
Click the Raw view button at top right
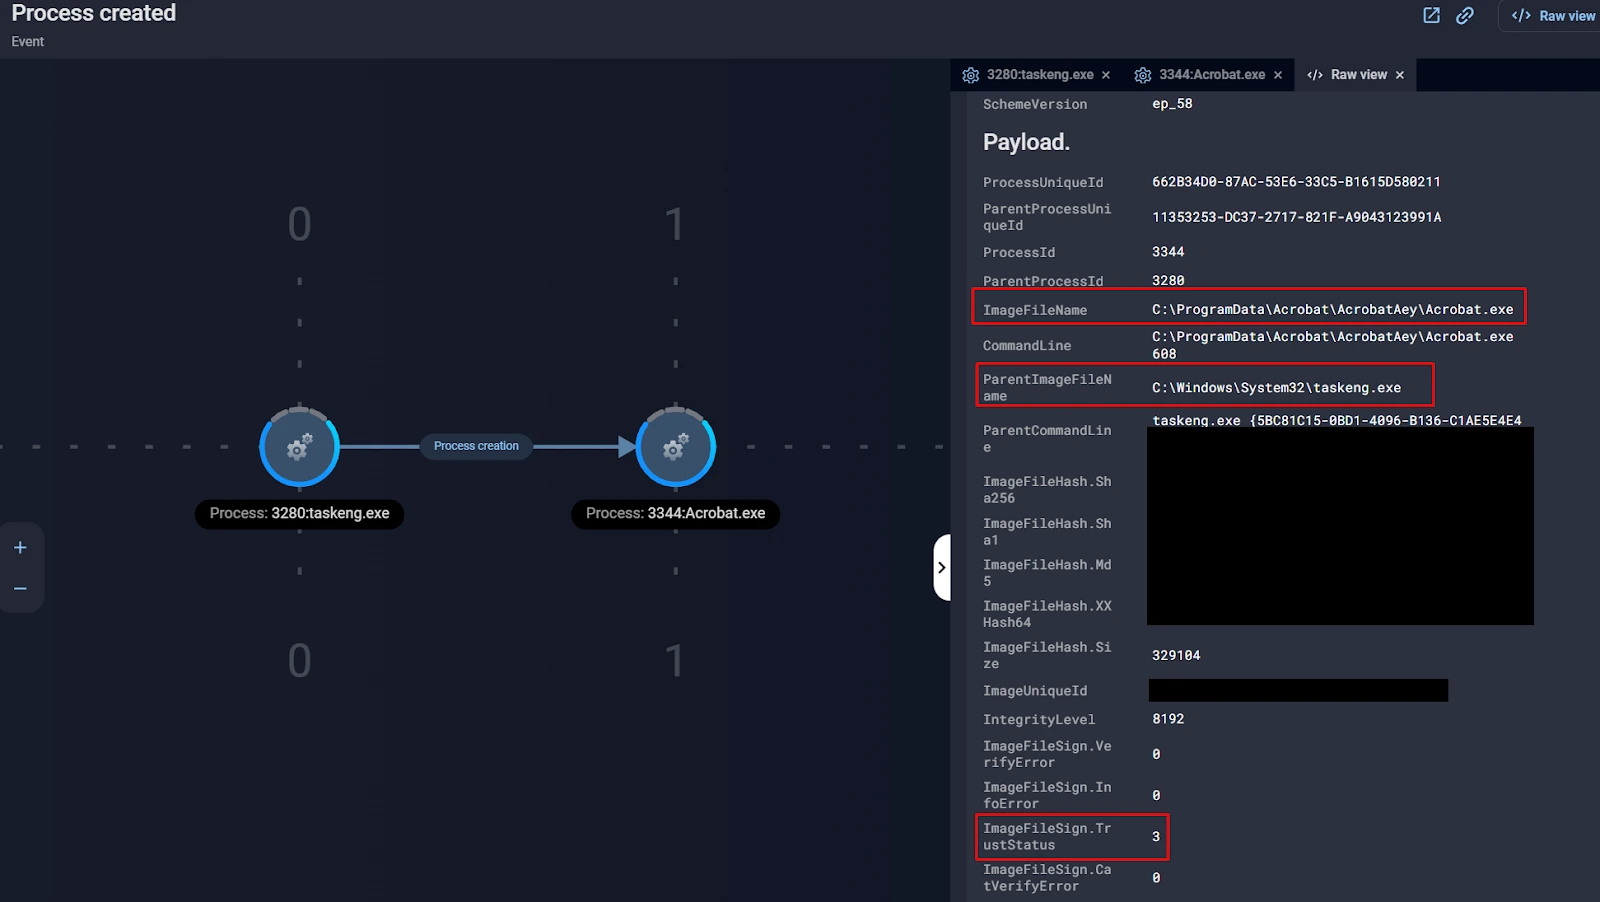coord(1553,16)
